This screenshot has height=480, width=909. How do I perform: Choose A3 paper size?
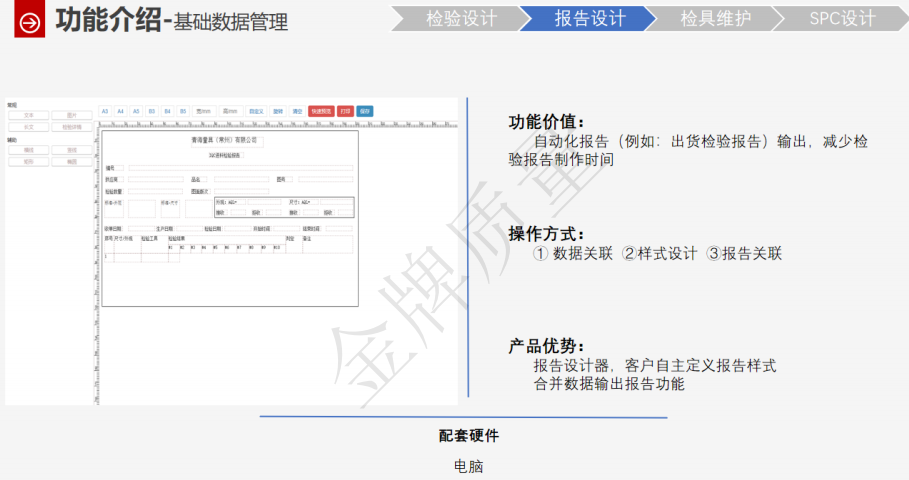105,111
